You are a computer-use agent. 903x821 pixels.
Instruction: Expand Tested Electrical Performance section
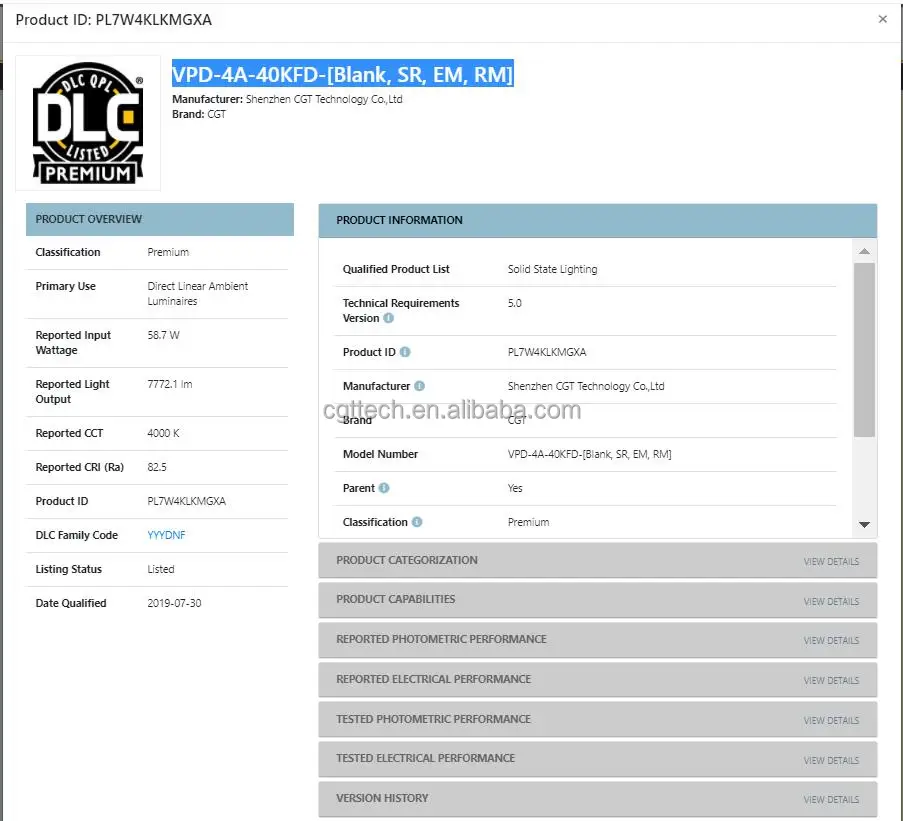coord(597,758)
